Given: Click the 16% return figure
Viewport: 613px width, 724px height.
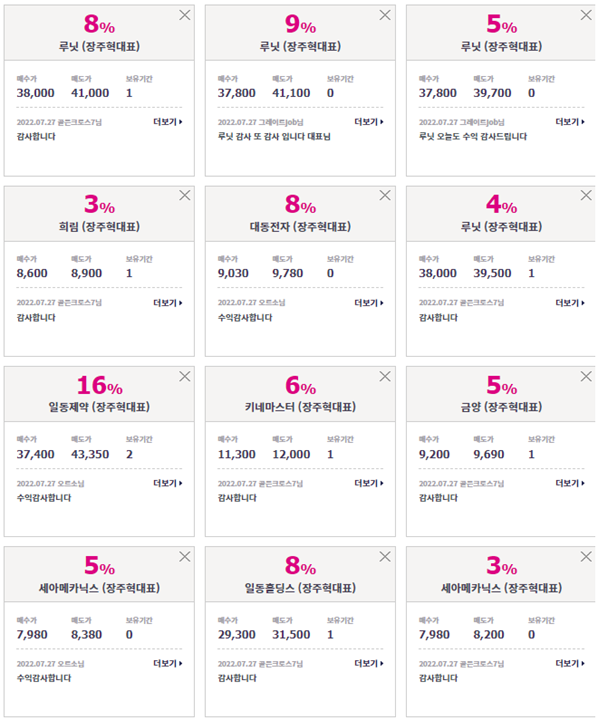Looking at the screenshot, I should [x=100, y=385].
